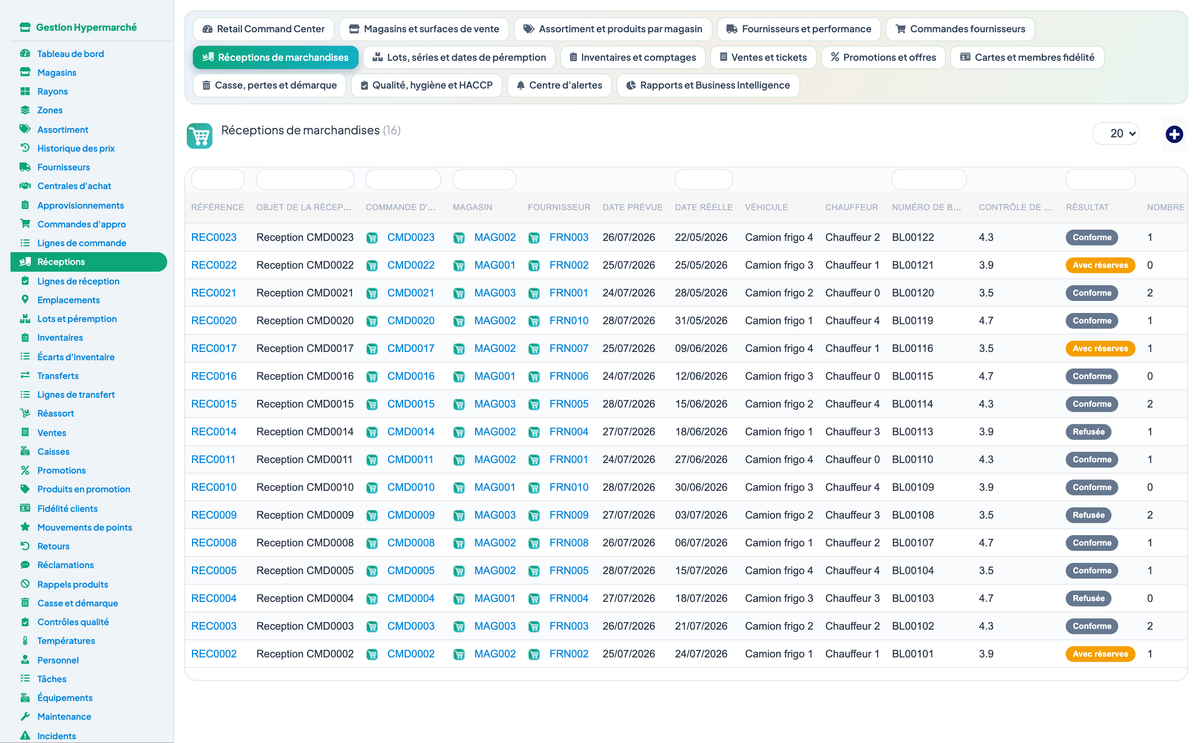Click the Maintenance wrench icon
The image size is (1200, 743).
tap(25, 716)
